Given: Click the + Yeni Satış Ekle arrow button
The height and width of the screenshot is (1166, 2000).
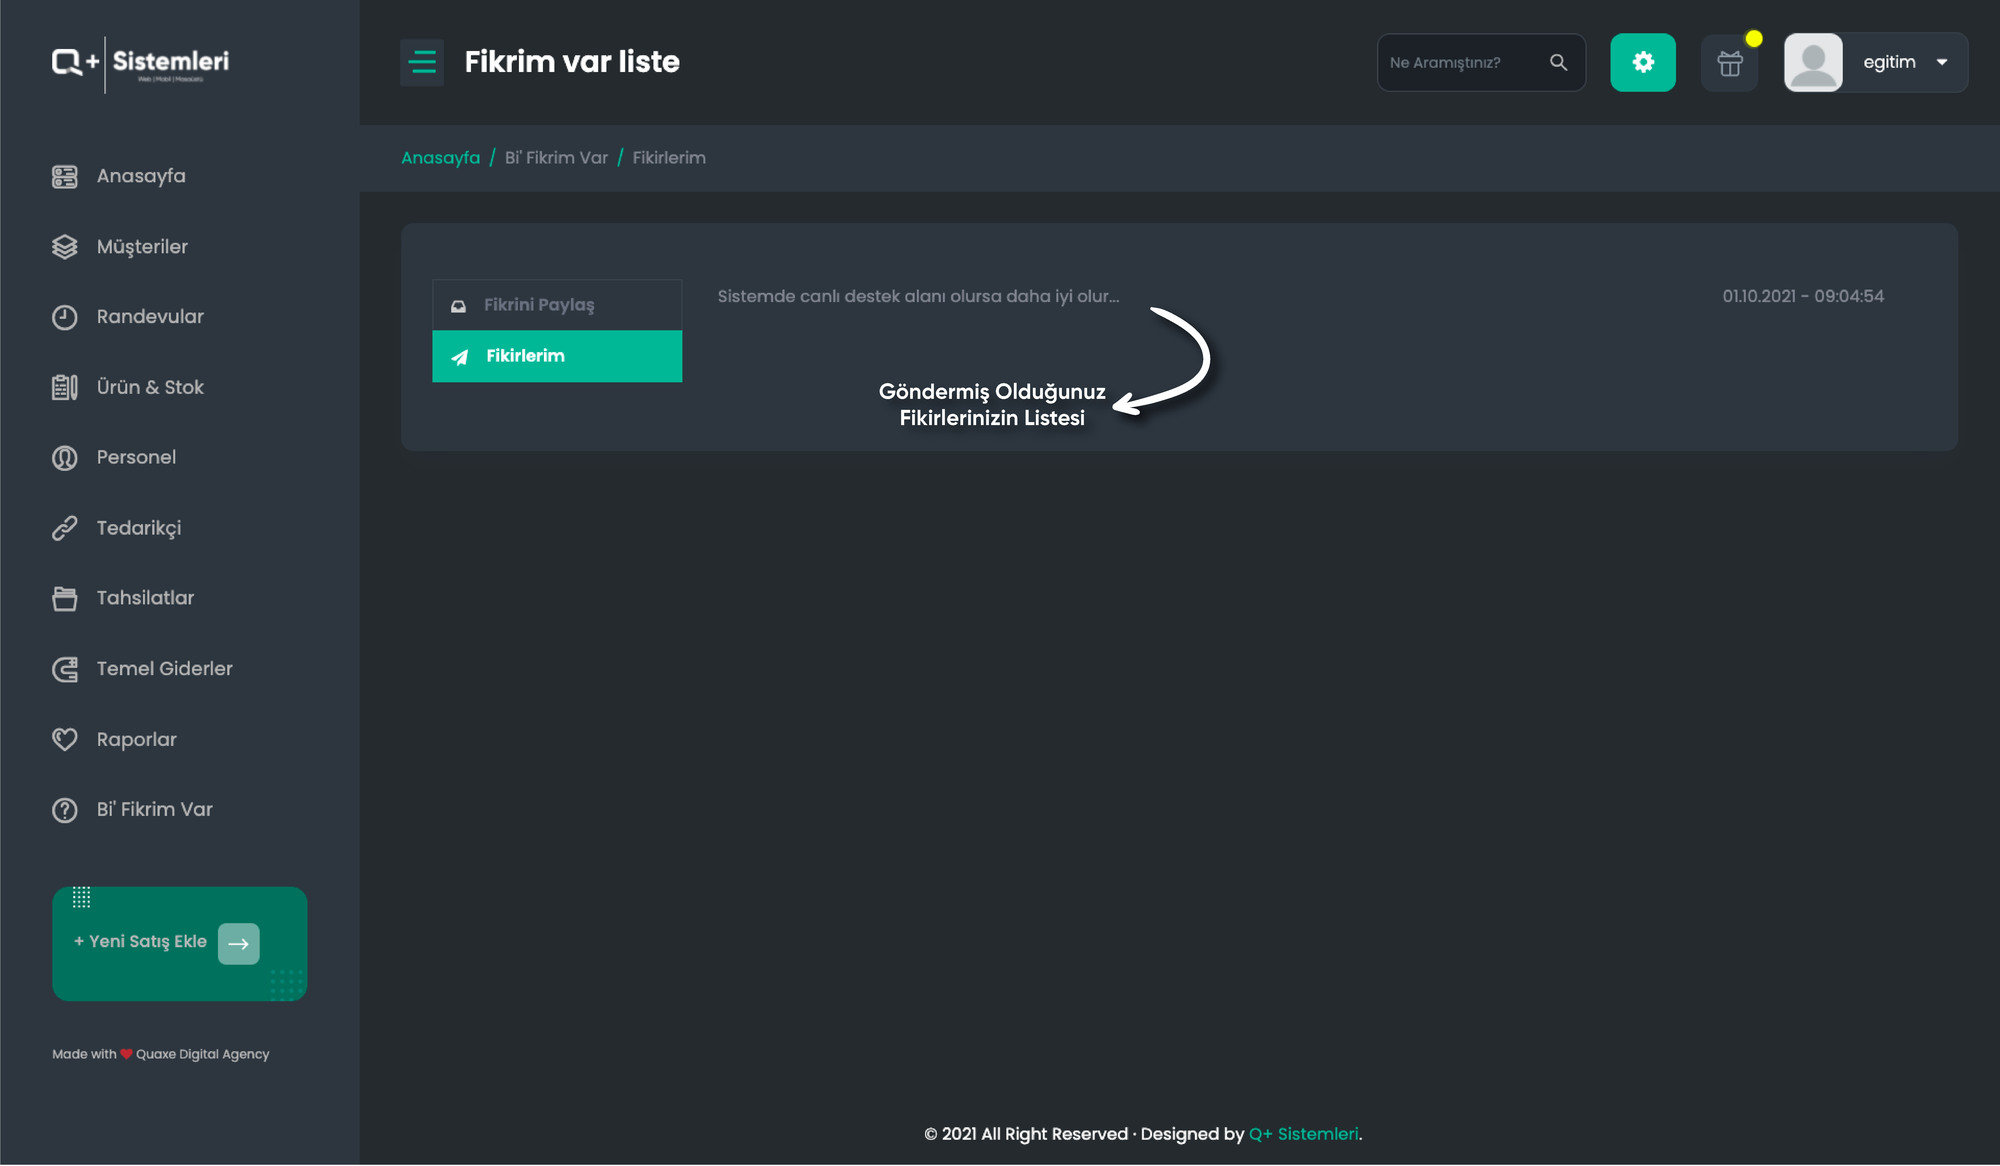Looking at the screenshot, I should coord(239,943).
